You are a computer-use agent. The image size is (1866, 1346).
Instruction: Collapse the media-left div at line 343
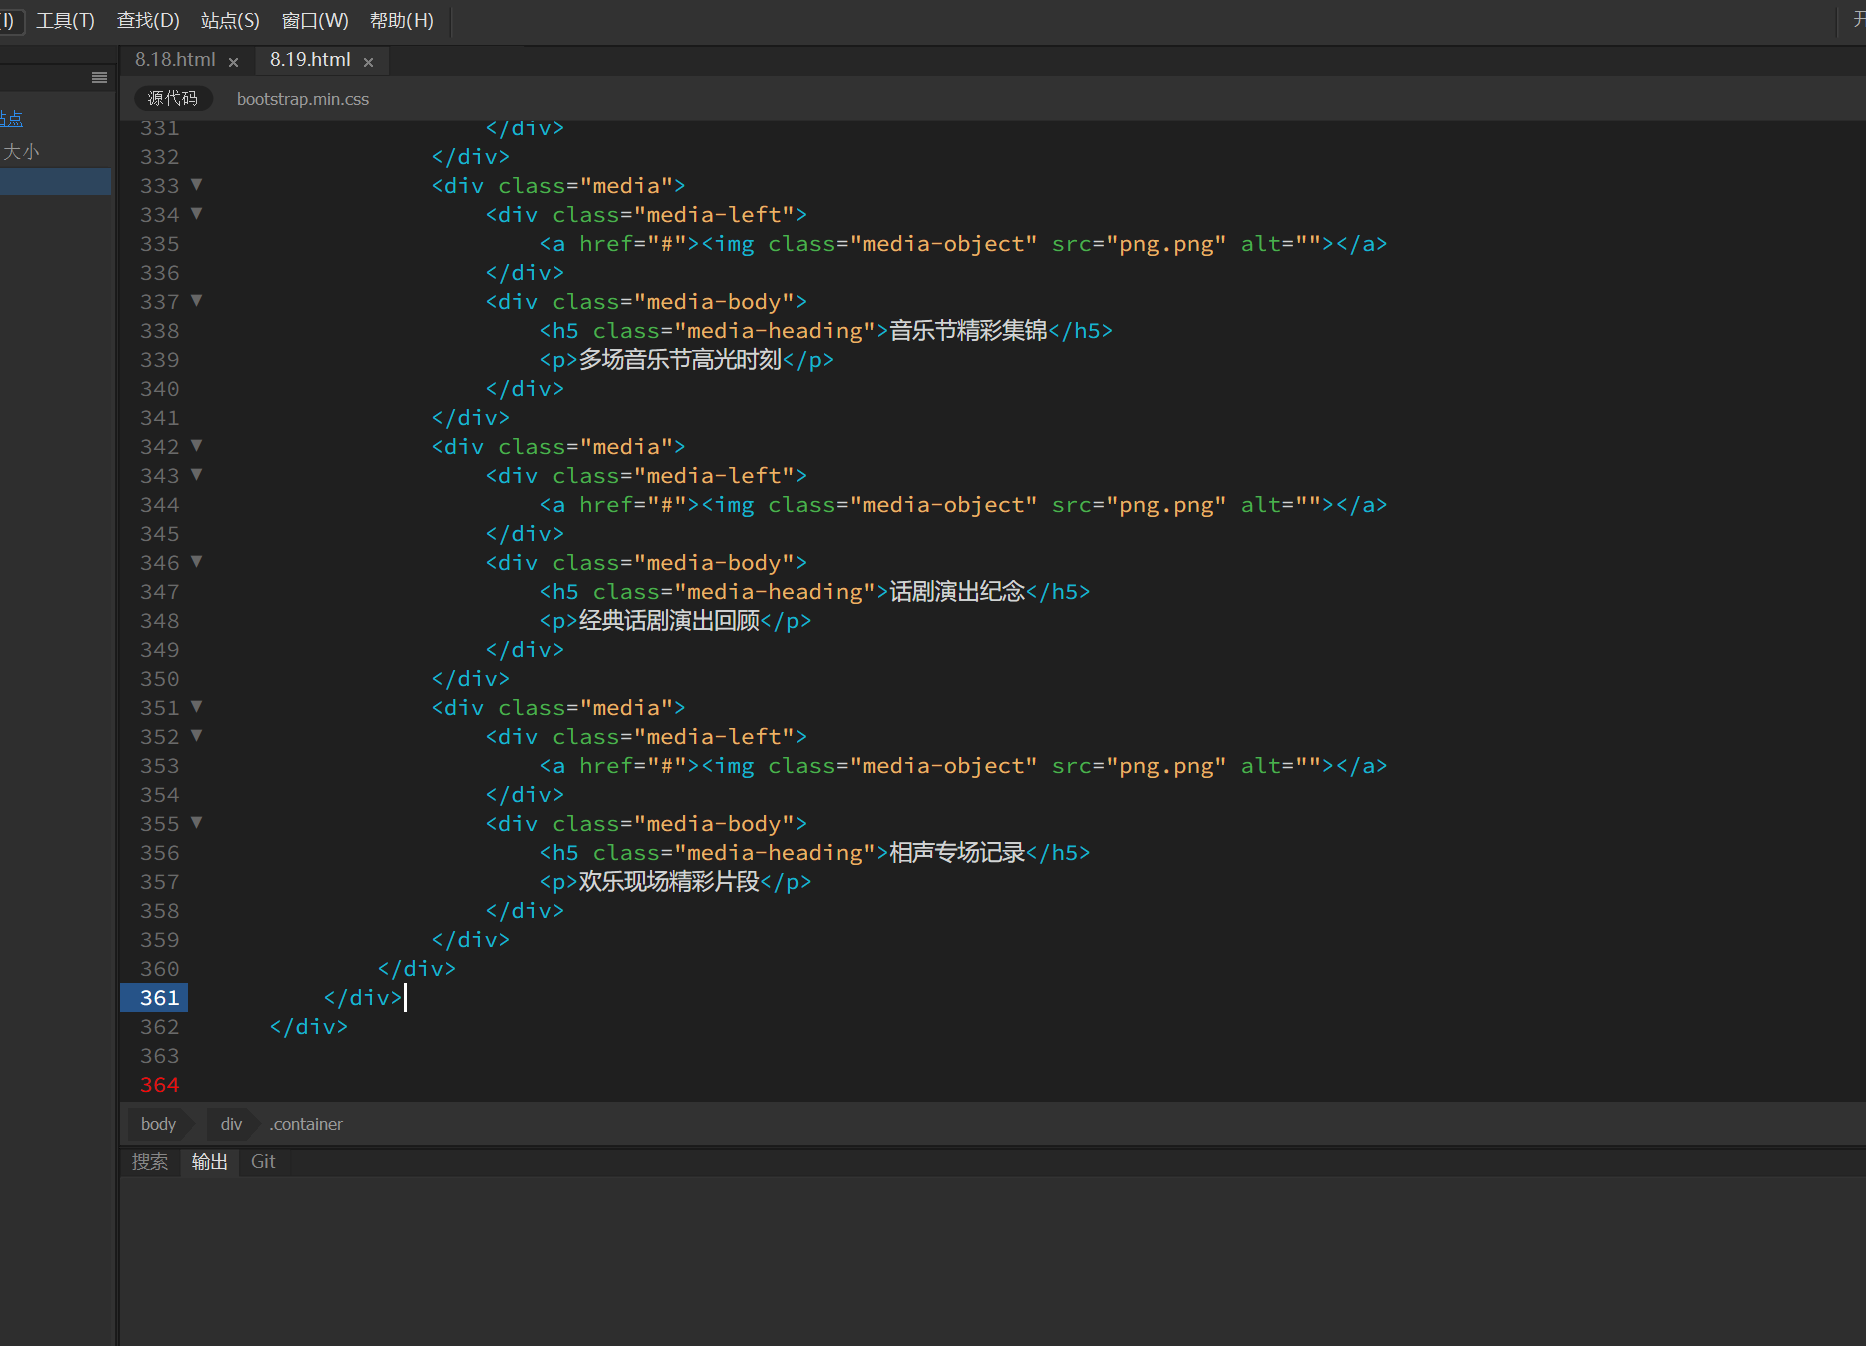[197, 475]
